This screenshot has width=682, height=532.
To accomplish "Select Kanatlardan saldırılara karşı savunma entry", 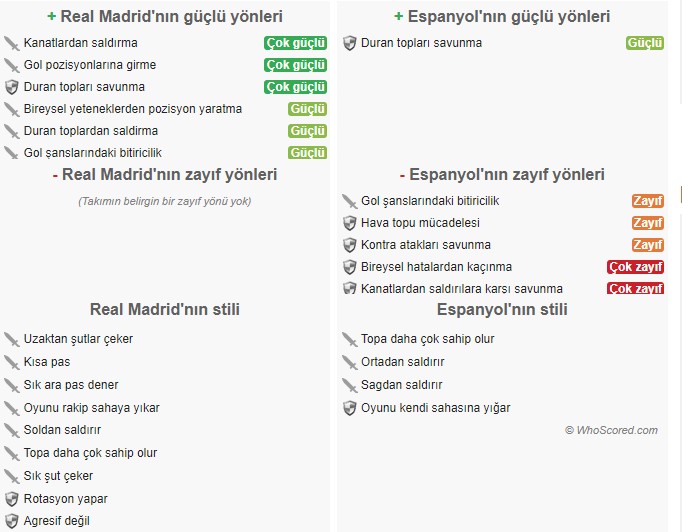I will pos(461,289).
